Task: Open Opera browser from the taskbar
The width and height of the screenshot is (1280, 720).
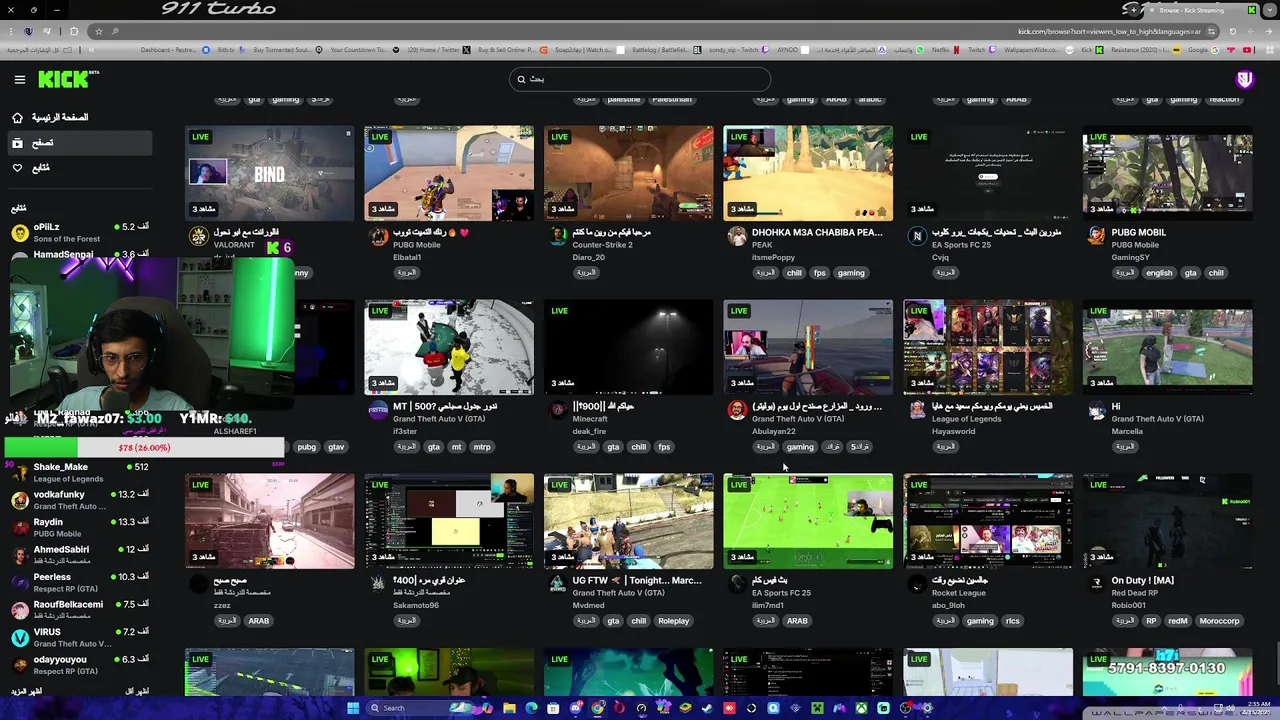Action: click(x=619, y=708)
